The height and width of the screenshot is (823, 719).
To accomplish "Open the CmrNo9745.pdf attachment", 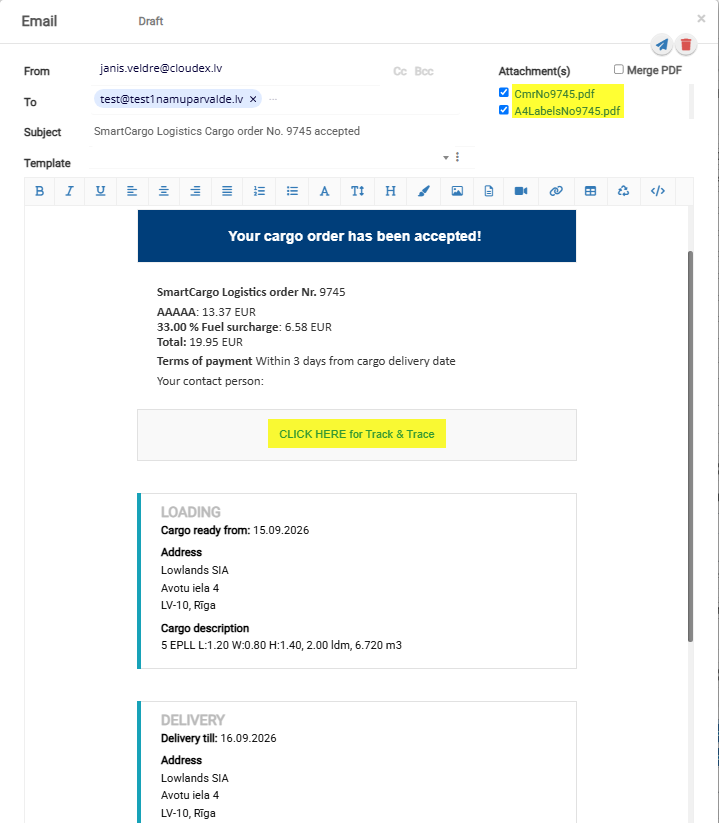I will coord(554,94).
